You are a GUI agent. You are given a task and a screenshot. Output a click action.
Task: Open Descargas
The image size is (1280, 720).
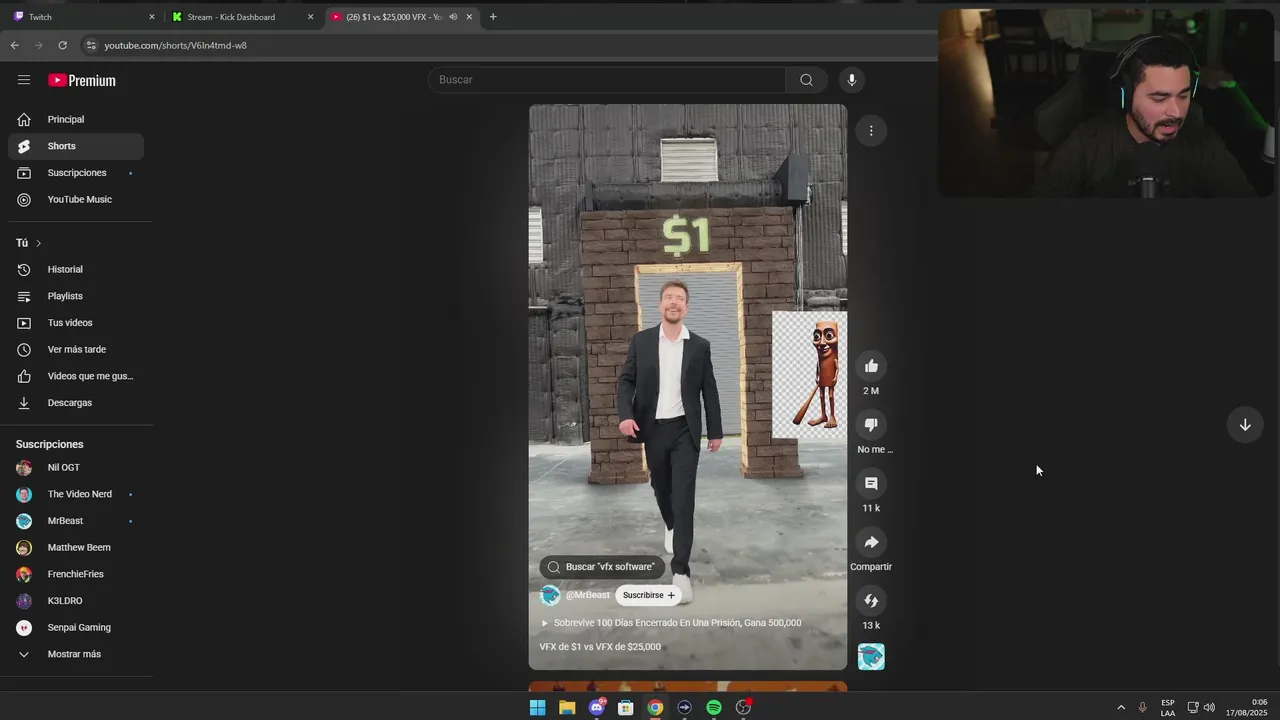(76, 403)
